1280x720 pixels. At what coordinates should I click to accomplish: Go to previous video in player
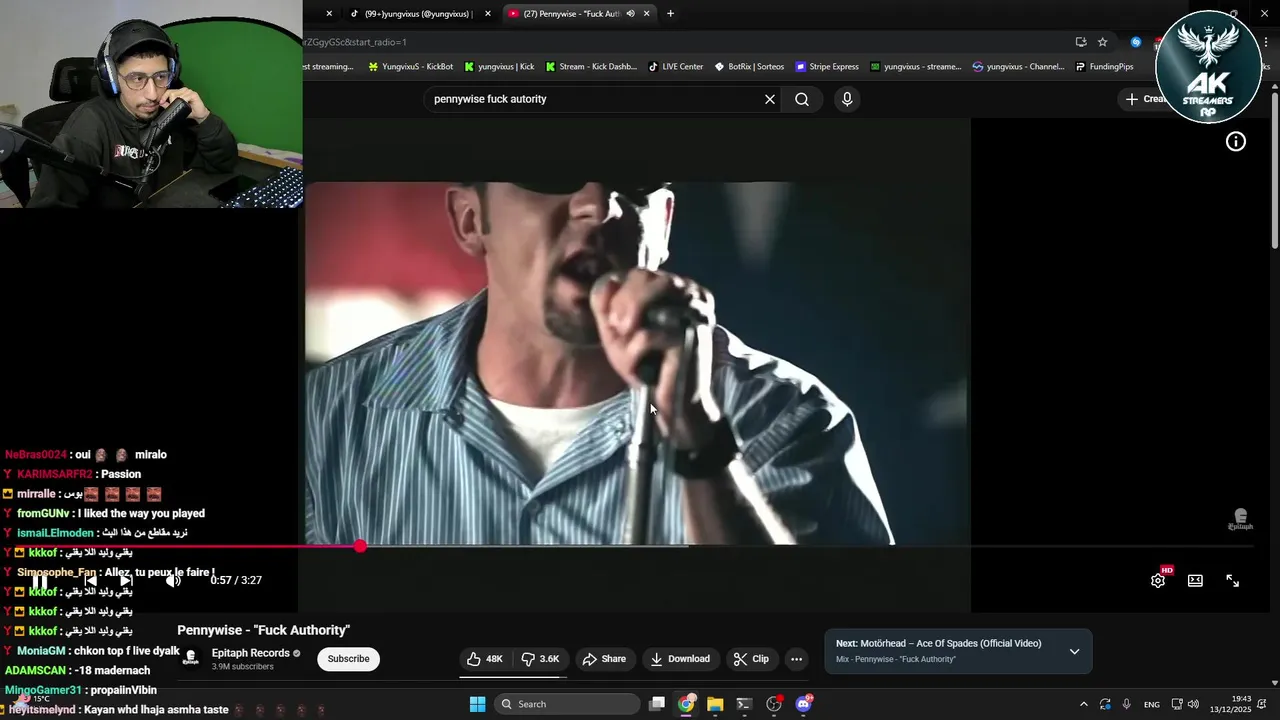click(x=90, y=580)
